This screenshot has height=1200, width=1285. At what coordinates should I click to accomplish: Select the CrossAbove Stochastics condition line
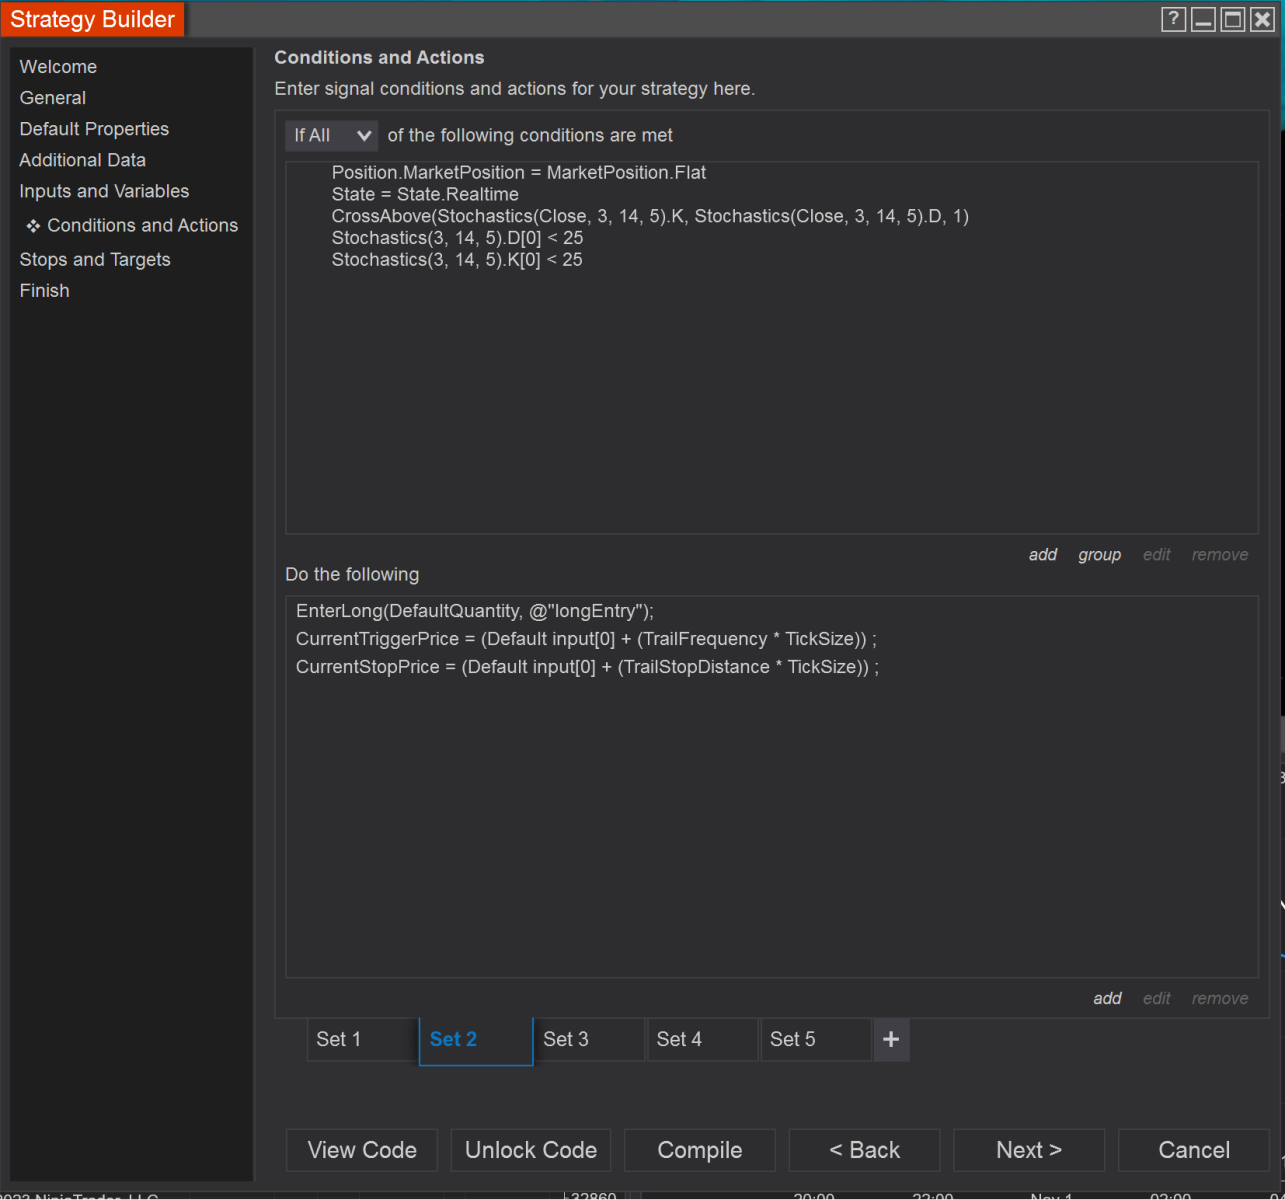650,216
